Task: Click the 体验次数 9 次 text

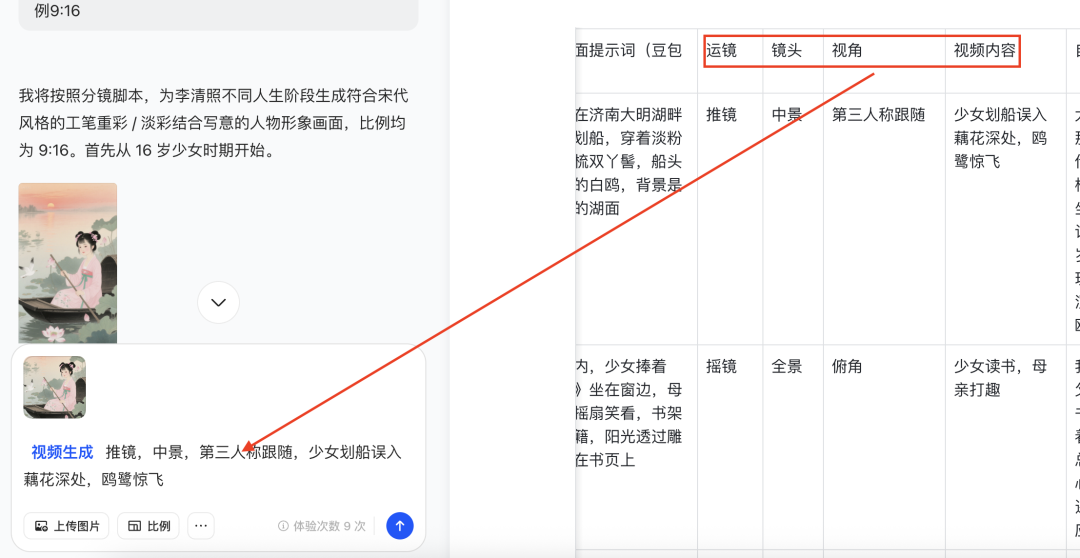Action: click(330, 526)
